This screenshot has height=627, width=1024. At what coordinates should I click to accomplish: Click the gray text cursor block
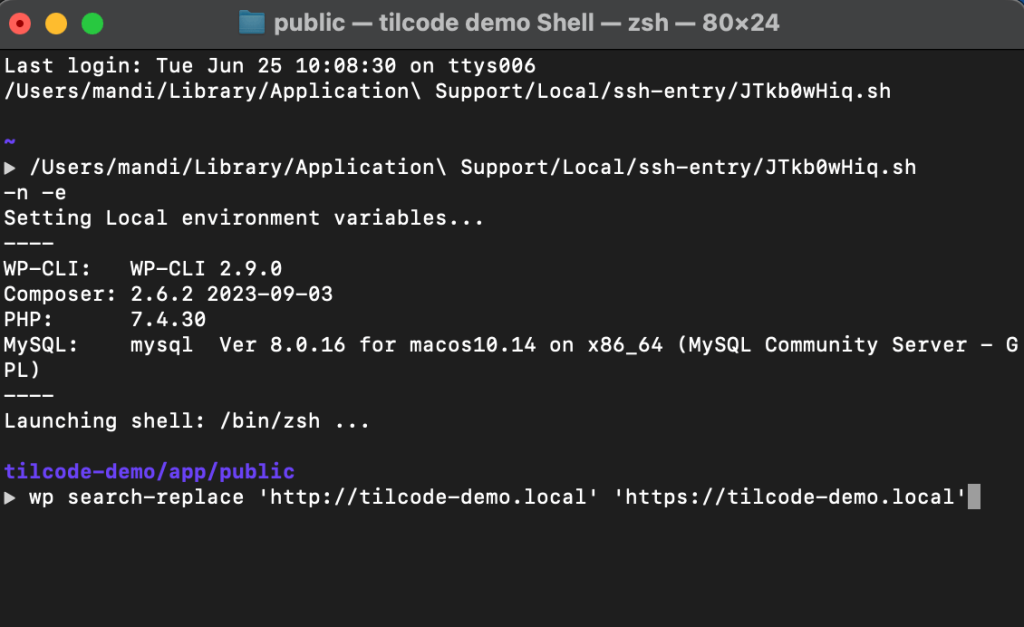[974, 497]
